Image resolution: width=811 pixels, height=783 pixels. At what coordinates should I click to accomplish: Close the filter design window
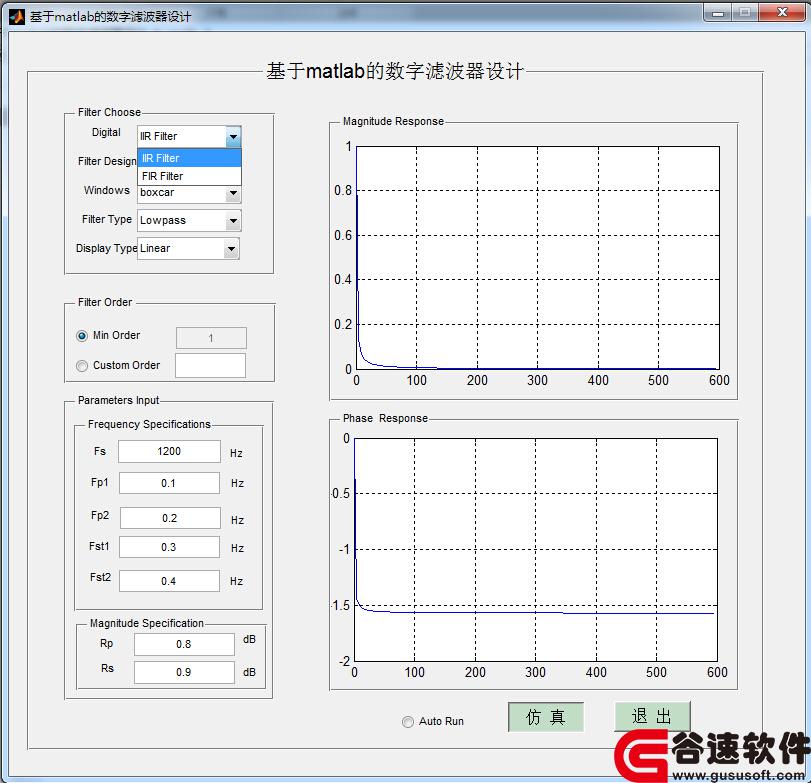click(782, 12)
